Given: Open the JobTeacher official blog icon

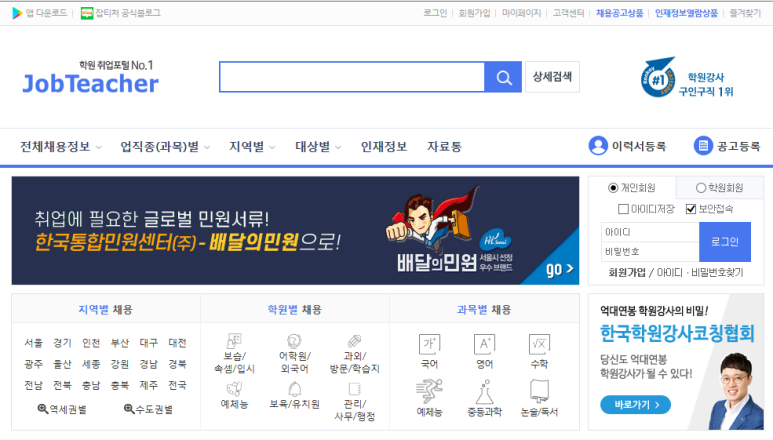Looking at the screenshot, I should pos(87,13).
